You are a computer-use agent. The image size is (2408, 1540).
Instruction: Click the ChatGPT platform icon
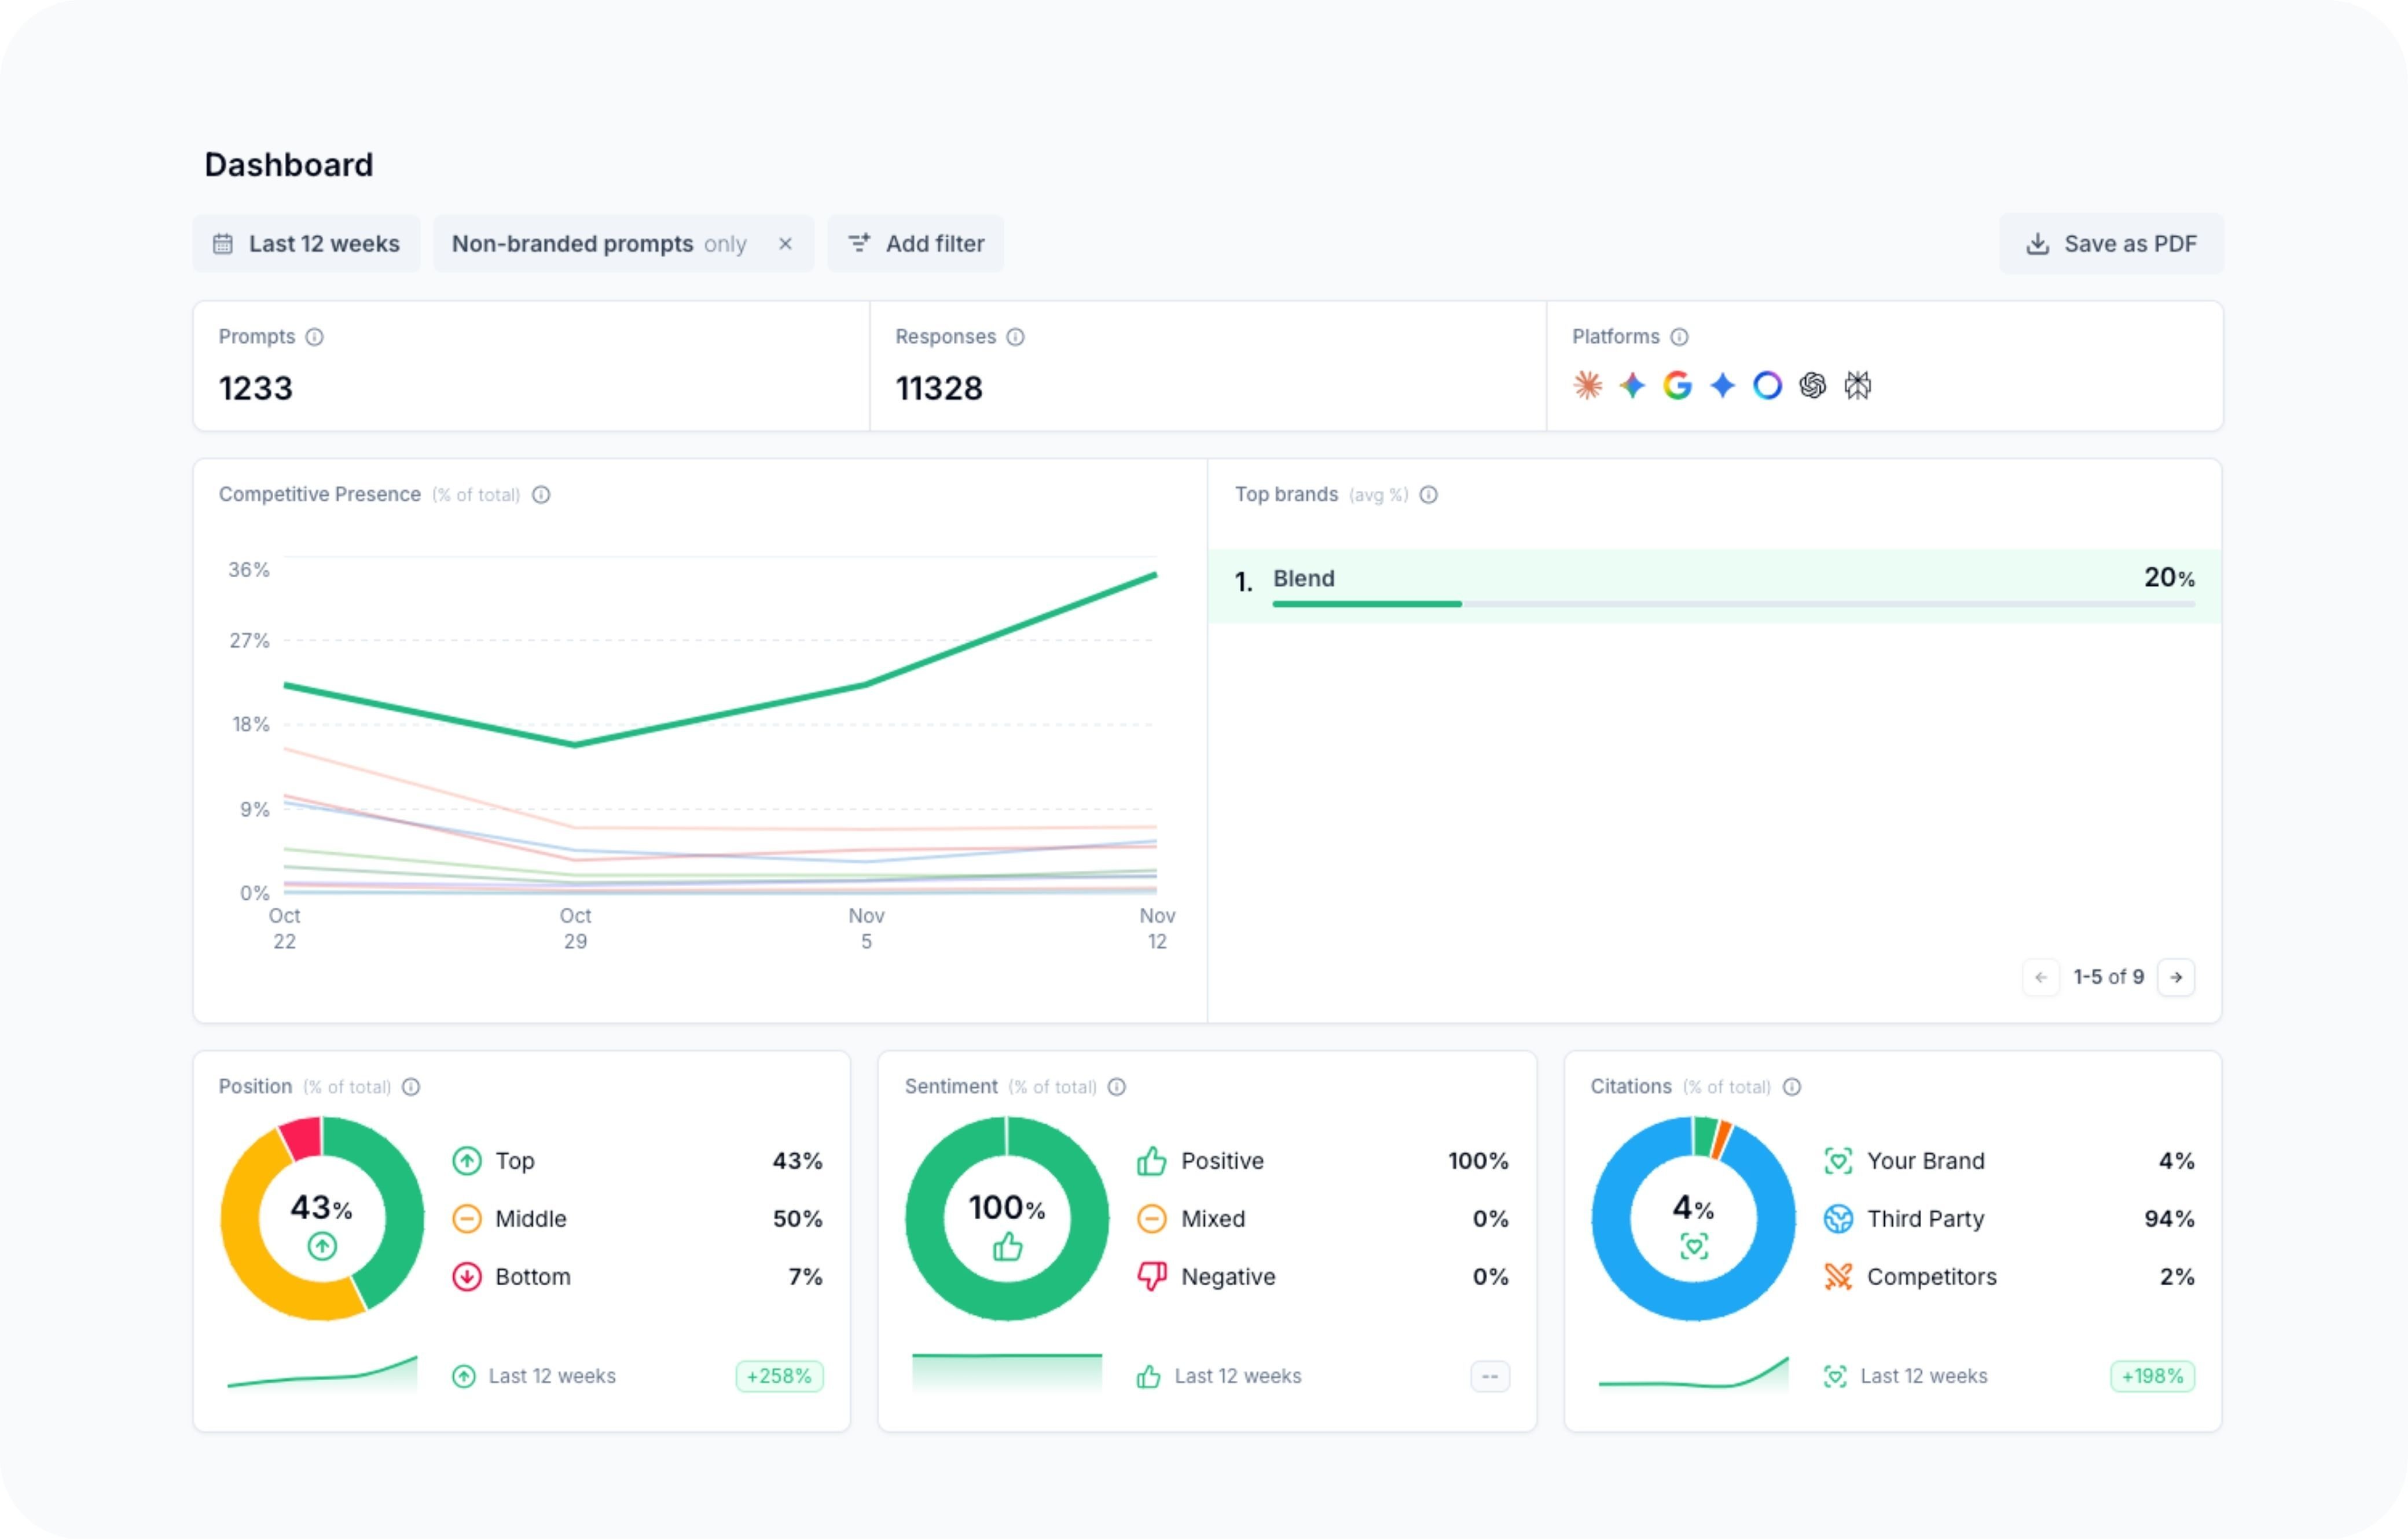(1812, 385)
